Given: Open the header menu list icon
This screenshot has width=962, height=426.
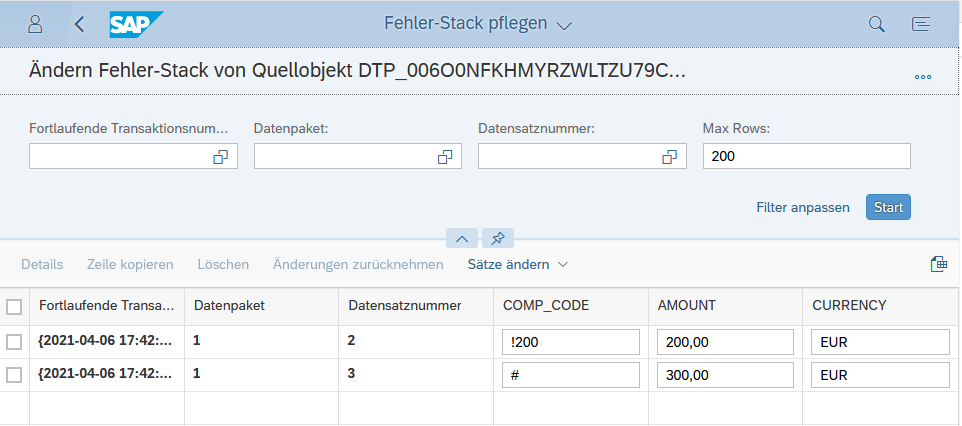Looking at the screenshot, I should click(921, 24).
